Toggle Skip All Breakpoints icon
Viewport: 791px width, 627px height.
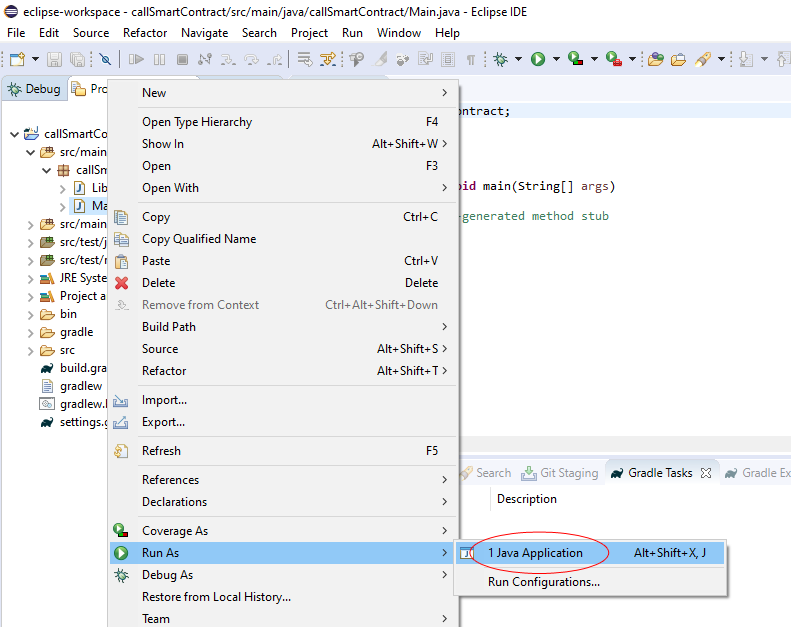105,59
